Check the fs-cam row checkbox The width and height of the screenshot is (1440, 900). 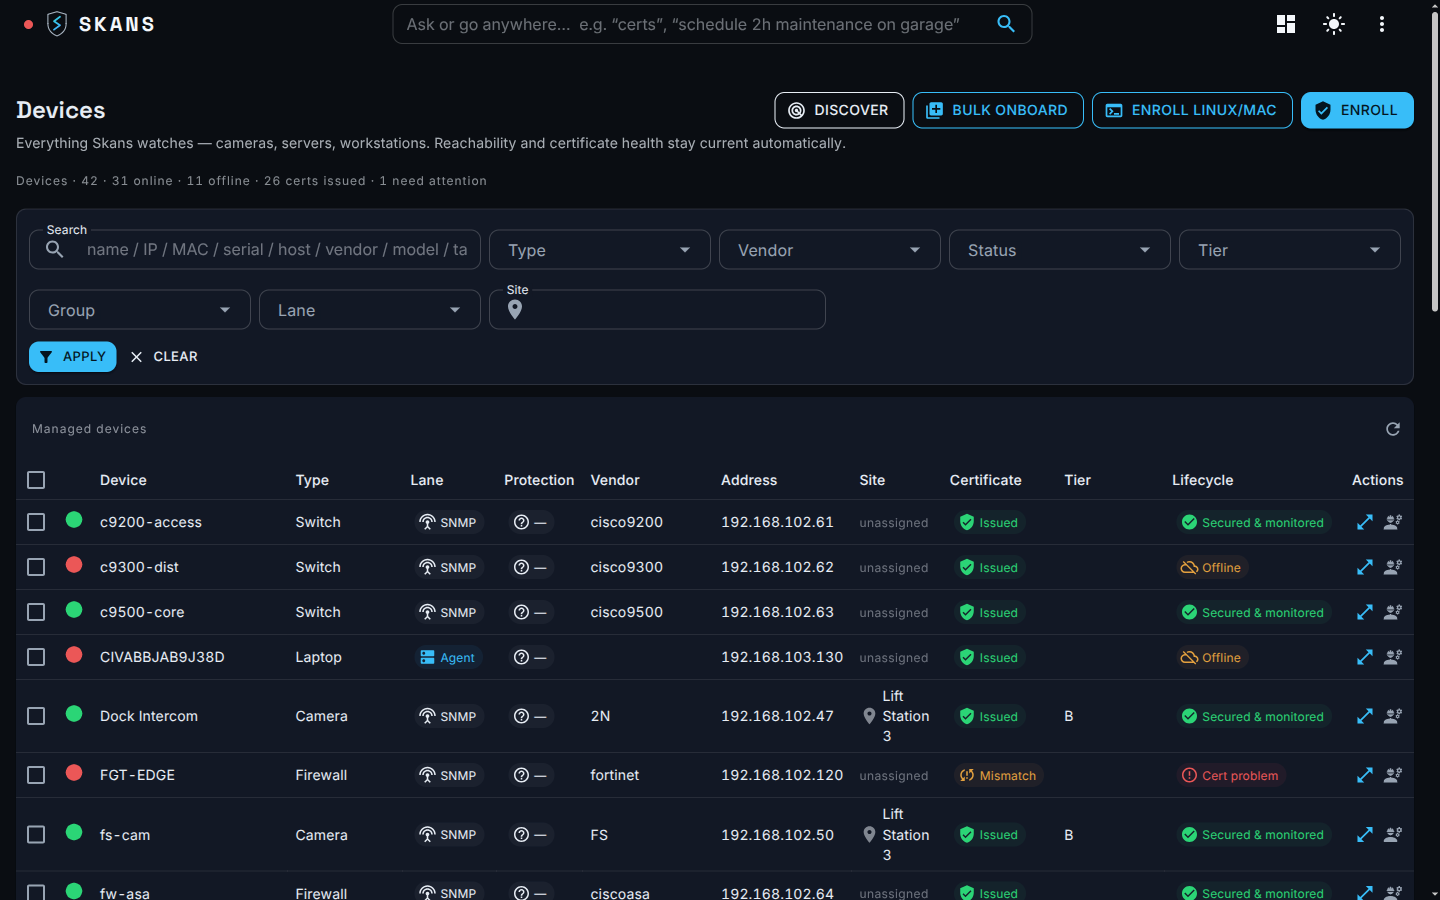click(x=36, y=834)
